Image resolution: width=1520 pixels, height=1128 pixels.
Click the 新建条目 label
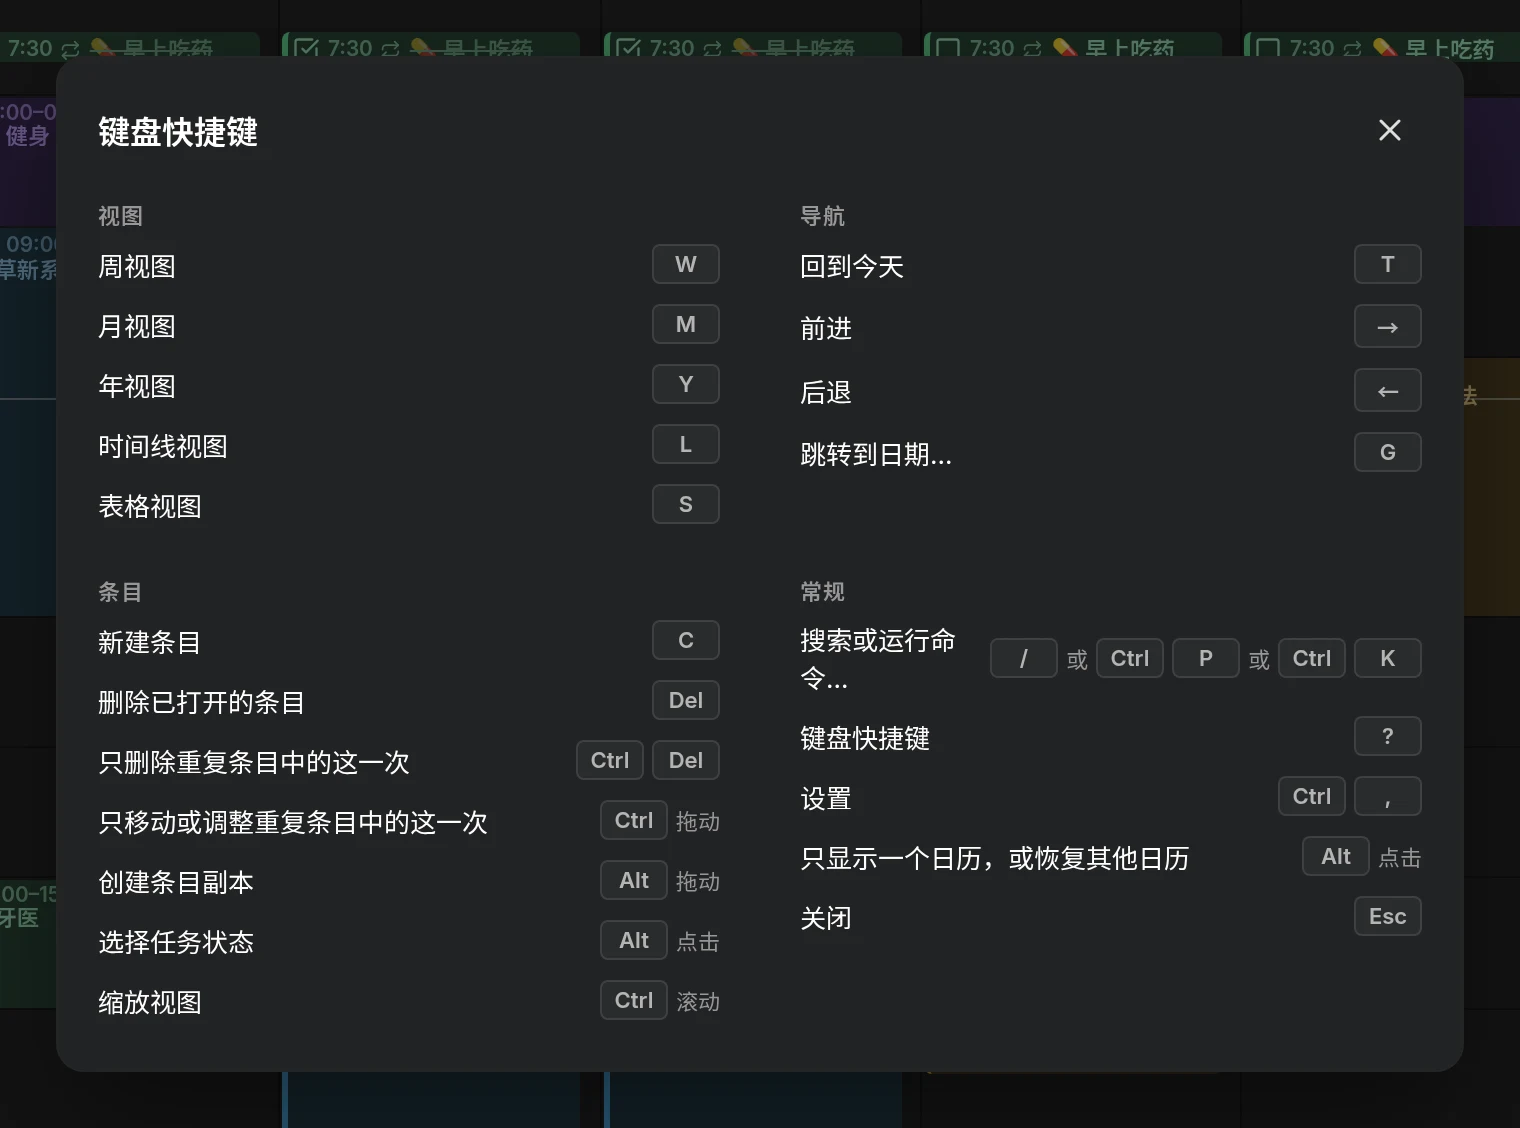pos(150,643)
